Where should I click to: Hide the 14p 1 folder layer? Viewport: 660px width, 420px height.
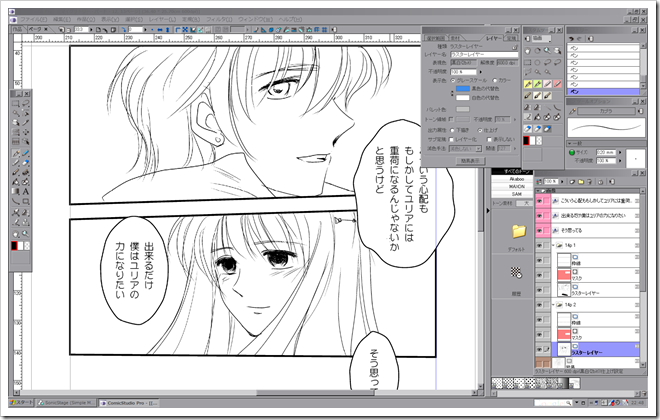539,245
